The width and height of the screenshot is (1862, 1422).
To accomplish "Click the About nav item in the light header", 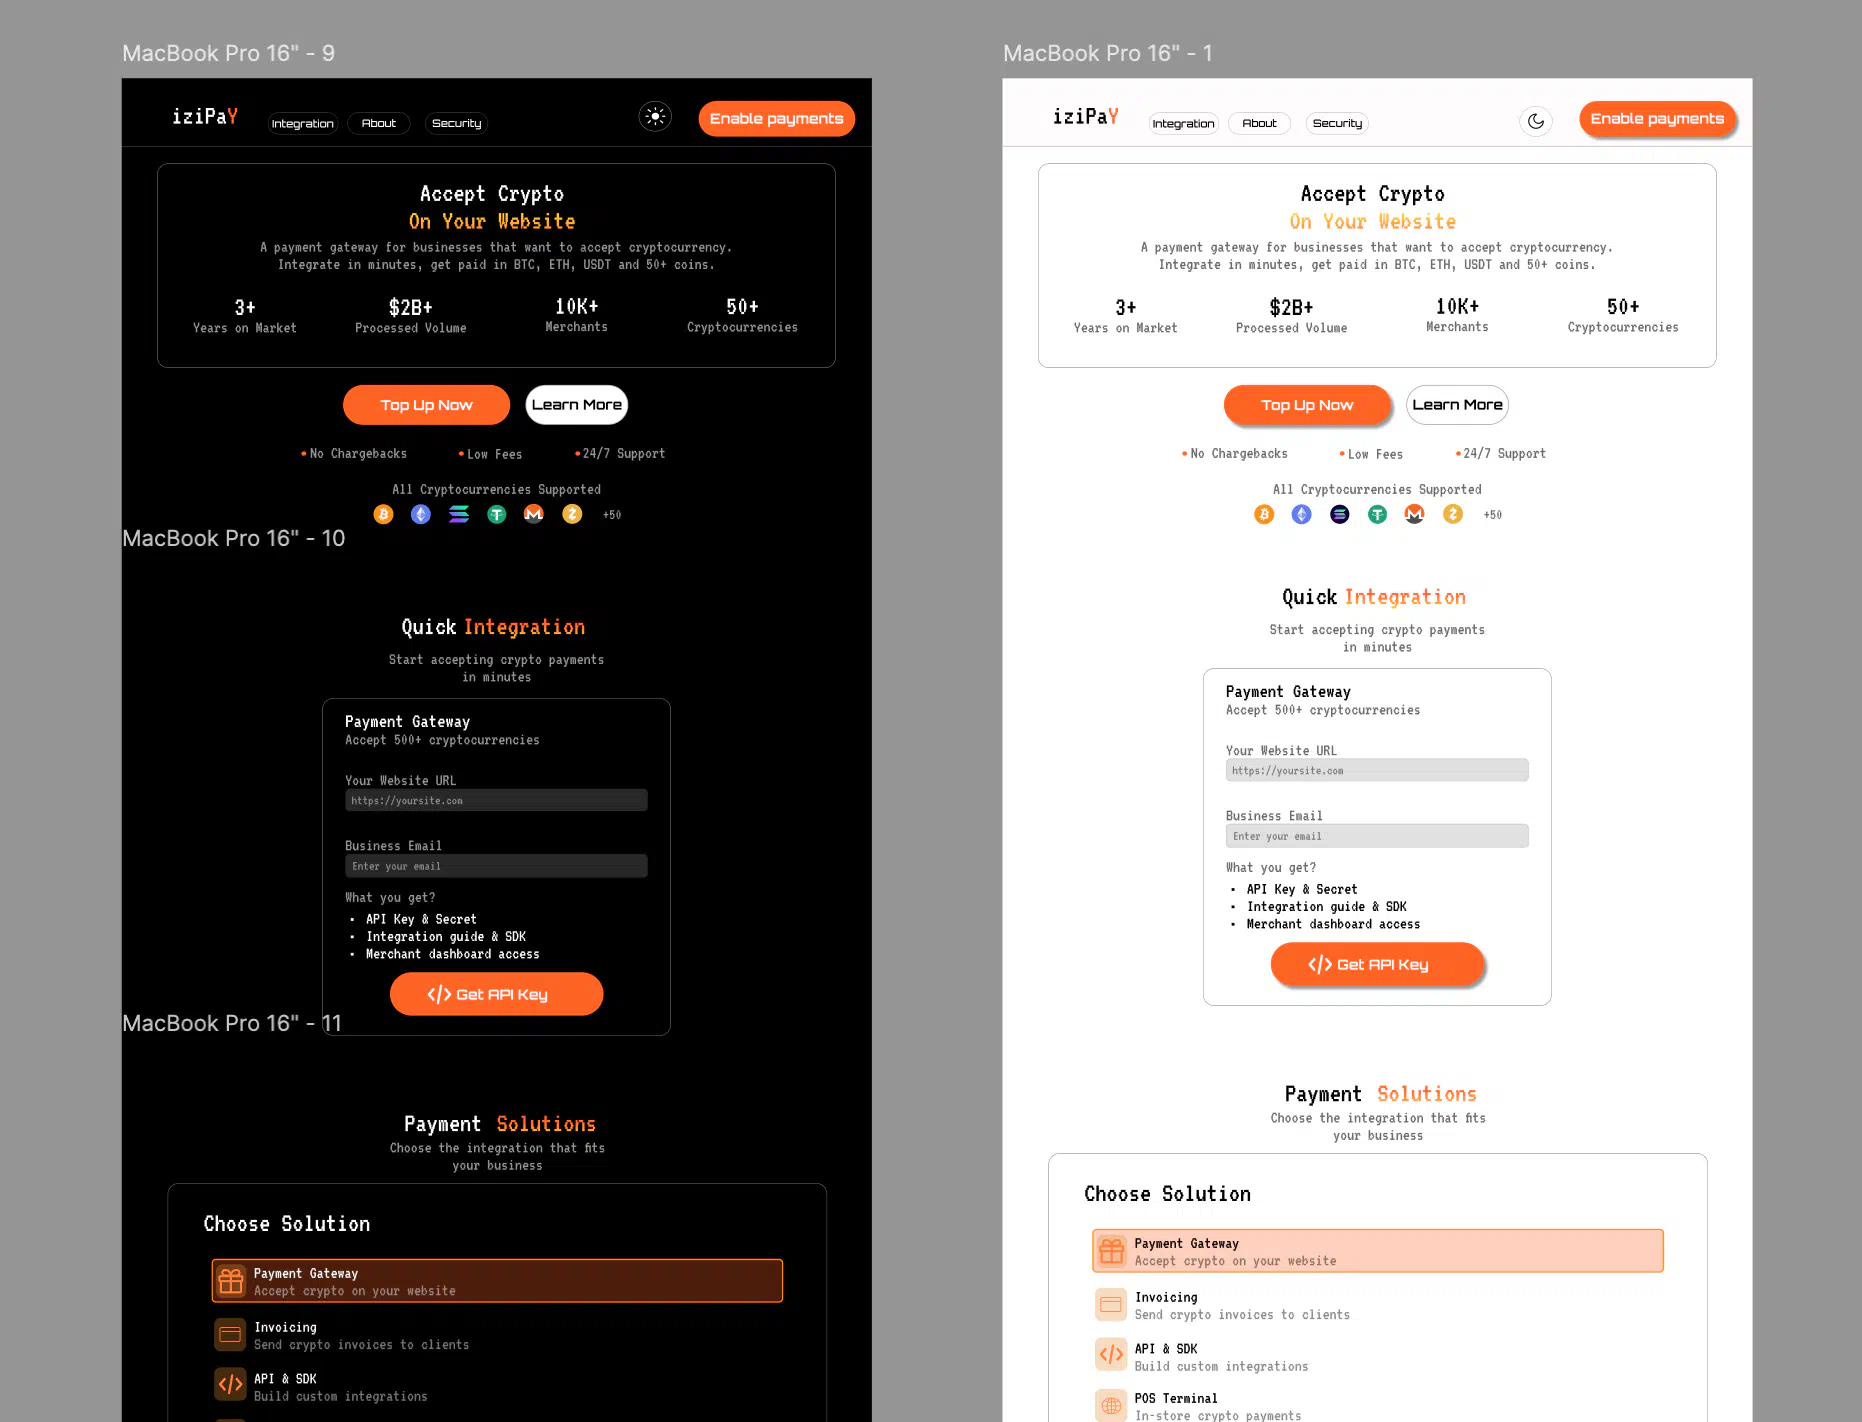I will click(x=1259, y=123).
